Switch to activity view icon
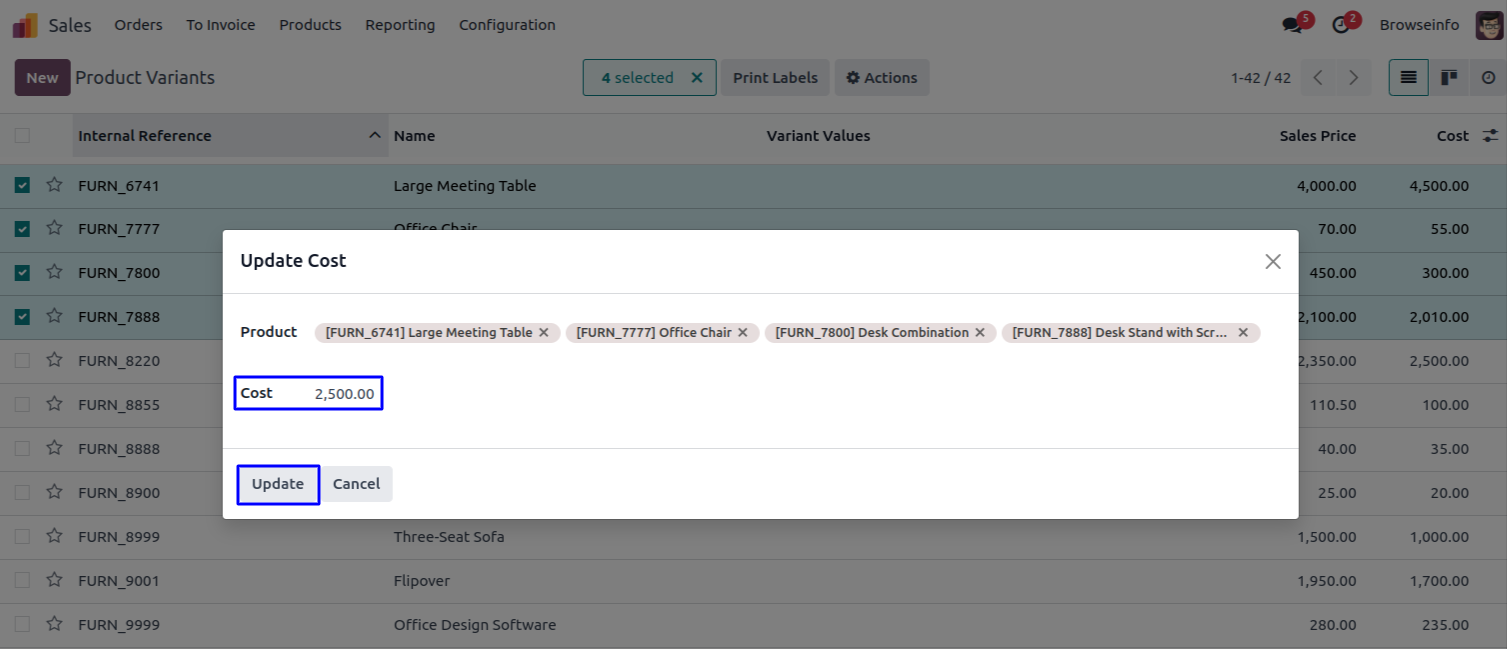The image size is (1507, 649). click(1487, 78)
